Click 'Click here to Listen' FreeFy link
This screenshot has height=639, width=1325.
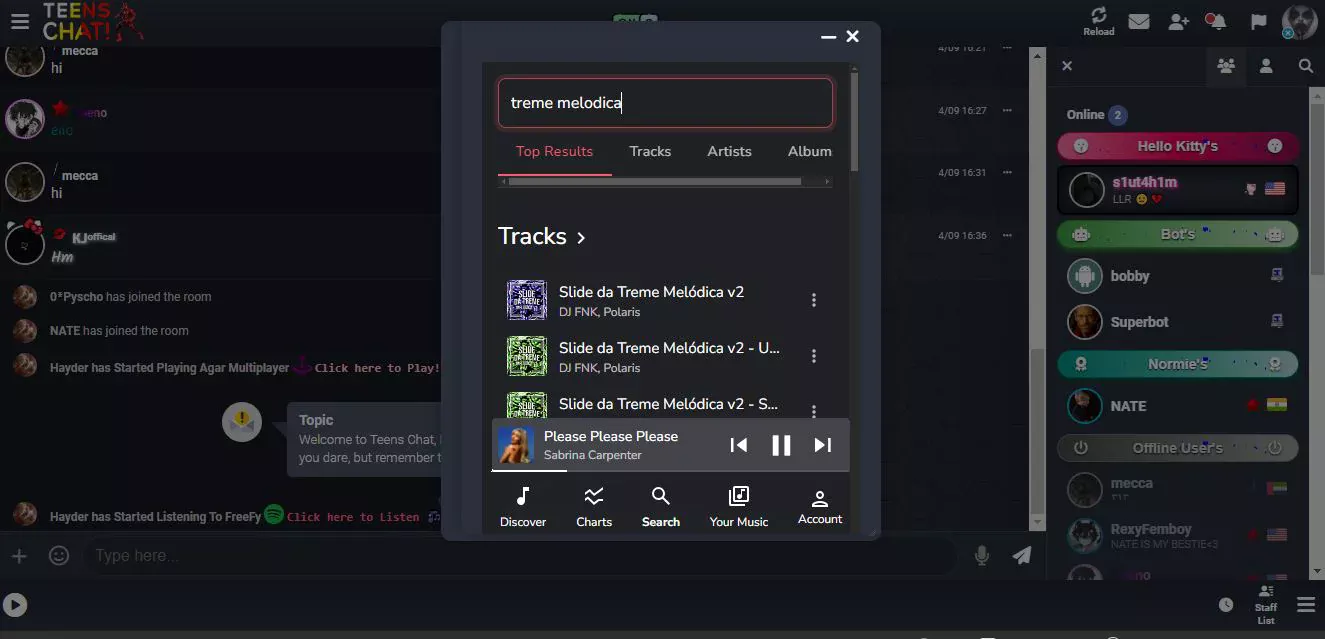coord(353,517)
